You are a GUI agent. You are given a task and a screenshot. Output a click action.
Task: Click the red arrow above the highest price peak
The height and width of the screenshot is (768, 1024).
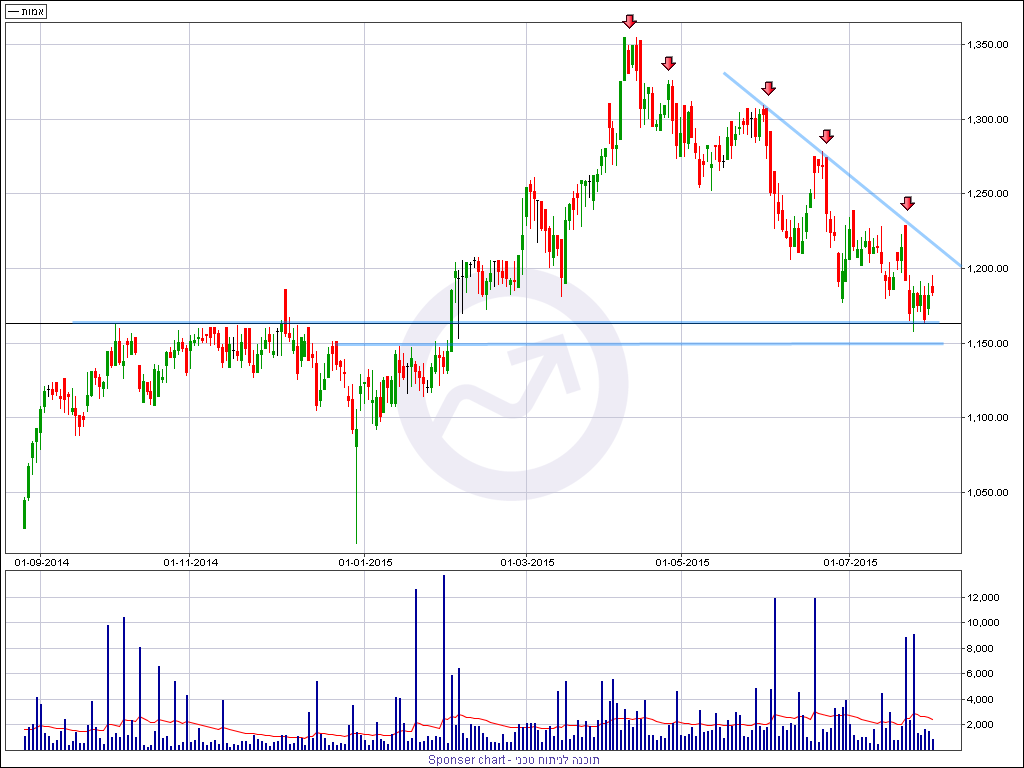pos(629,21)
